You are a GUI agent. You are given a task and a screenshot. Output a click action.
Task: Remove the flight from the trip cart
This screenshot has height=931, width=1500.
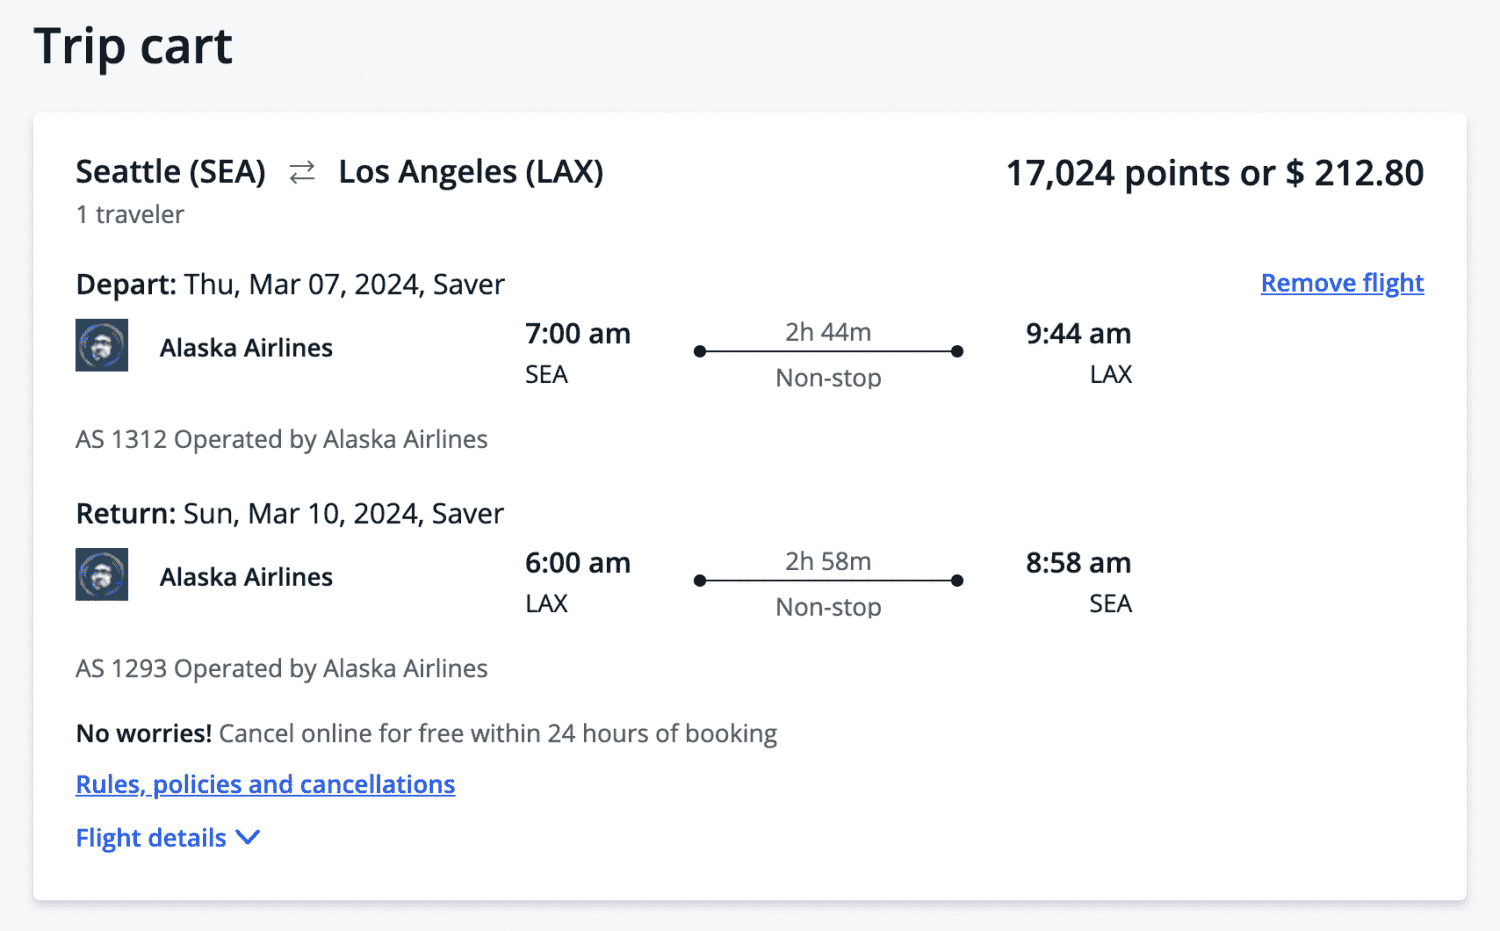tap(1341, 283)
